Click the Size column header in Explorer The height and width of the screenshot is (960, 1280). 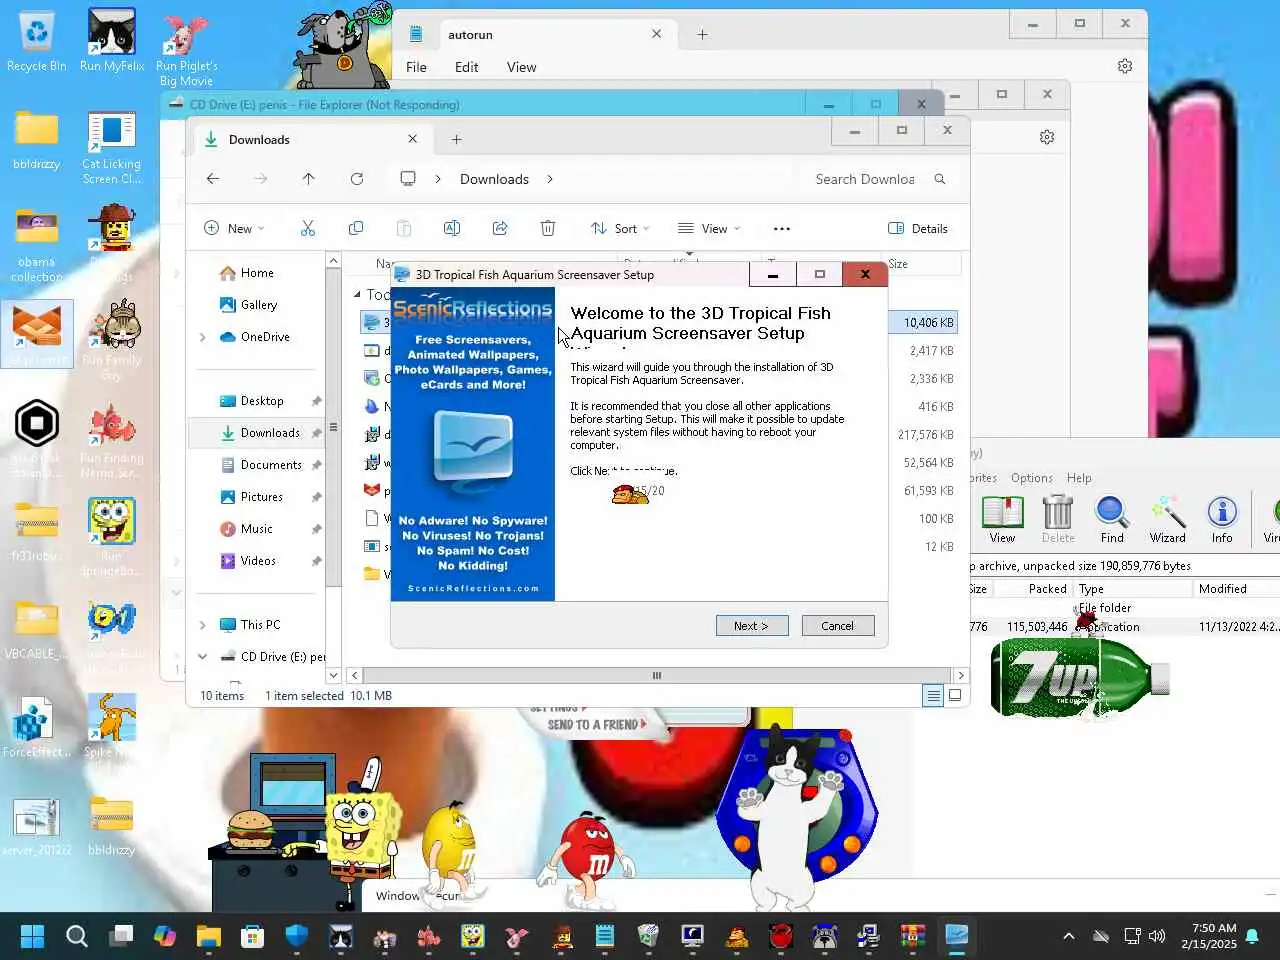pyautogui.click(x=900, y=264)
